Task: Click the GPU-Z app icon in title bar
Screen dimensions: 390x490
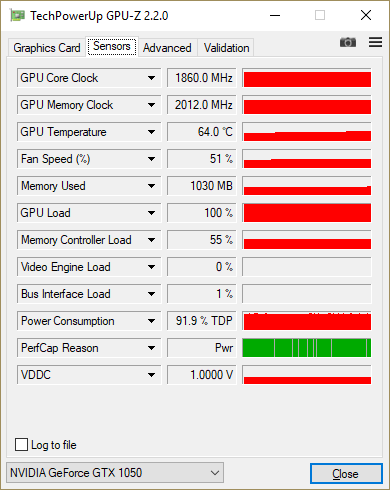Action: pyautogui.click(x=18, y=15)
